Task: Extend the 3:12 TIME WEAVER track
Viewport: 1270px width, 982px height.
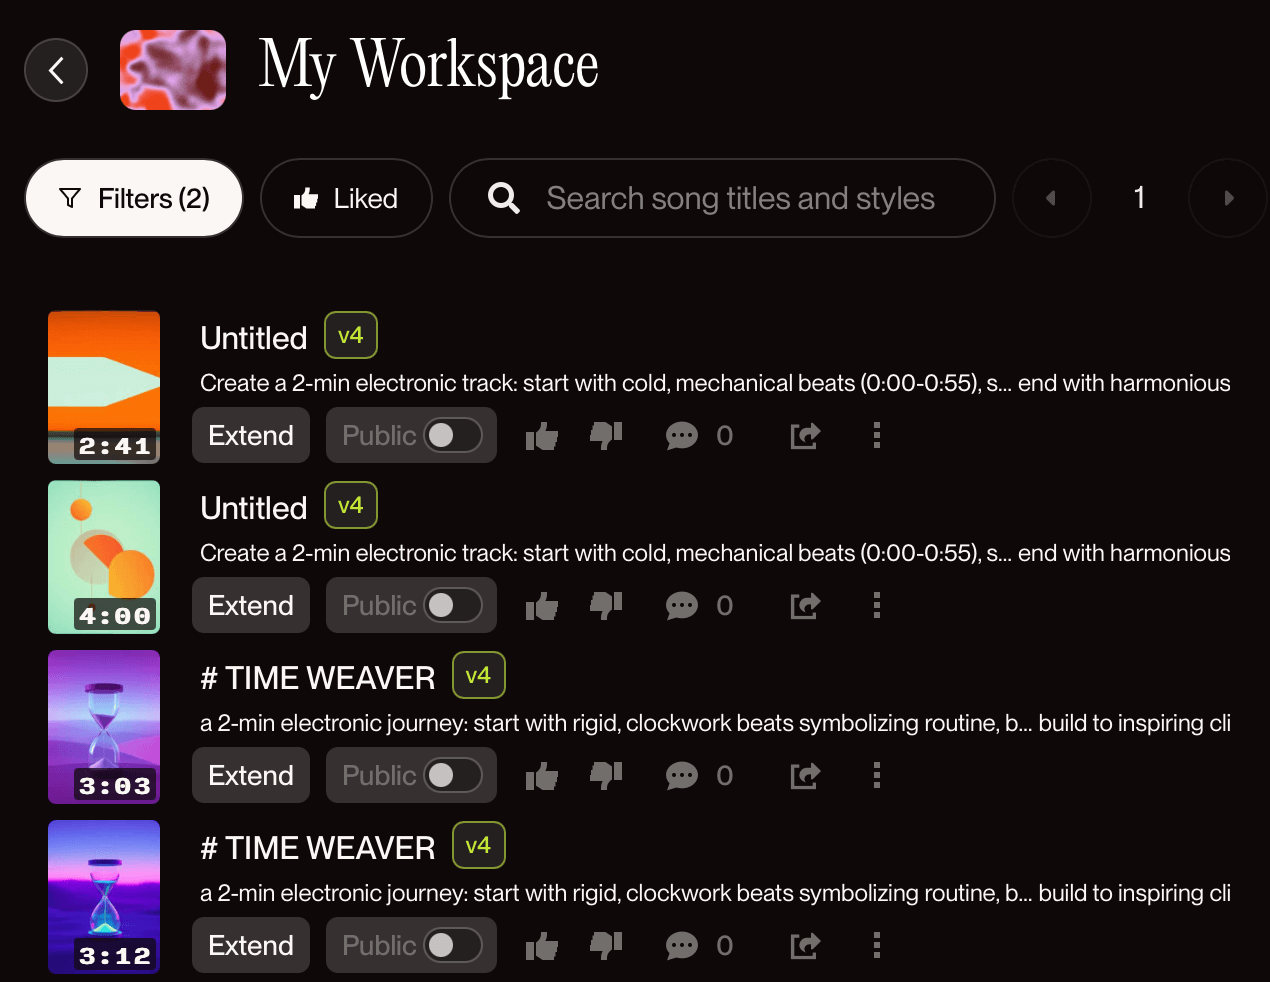Action: (251, 945)
